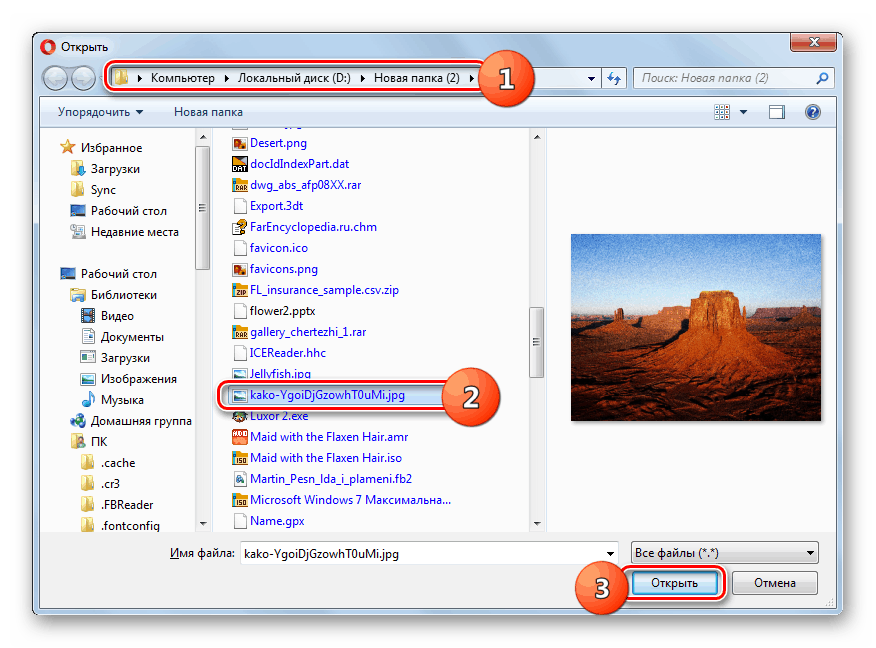Expand the arrow after Компьютер in breadcrumb
Viewport: 876px width, 648px height.
226,78
